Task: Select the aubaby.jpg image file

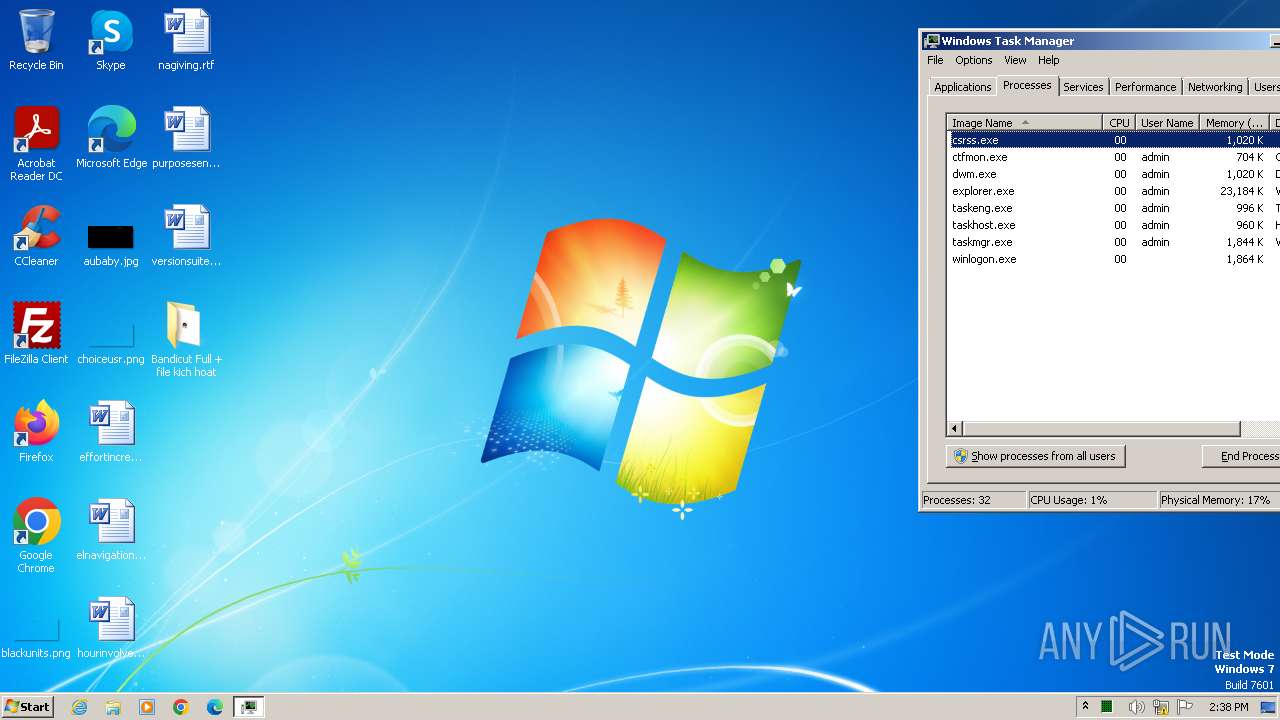Action: pyautogui.click(x=111, y=243)
